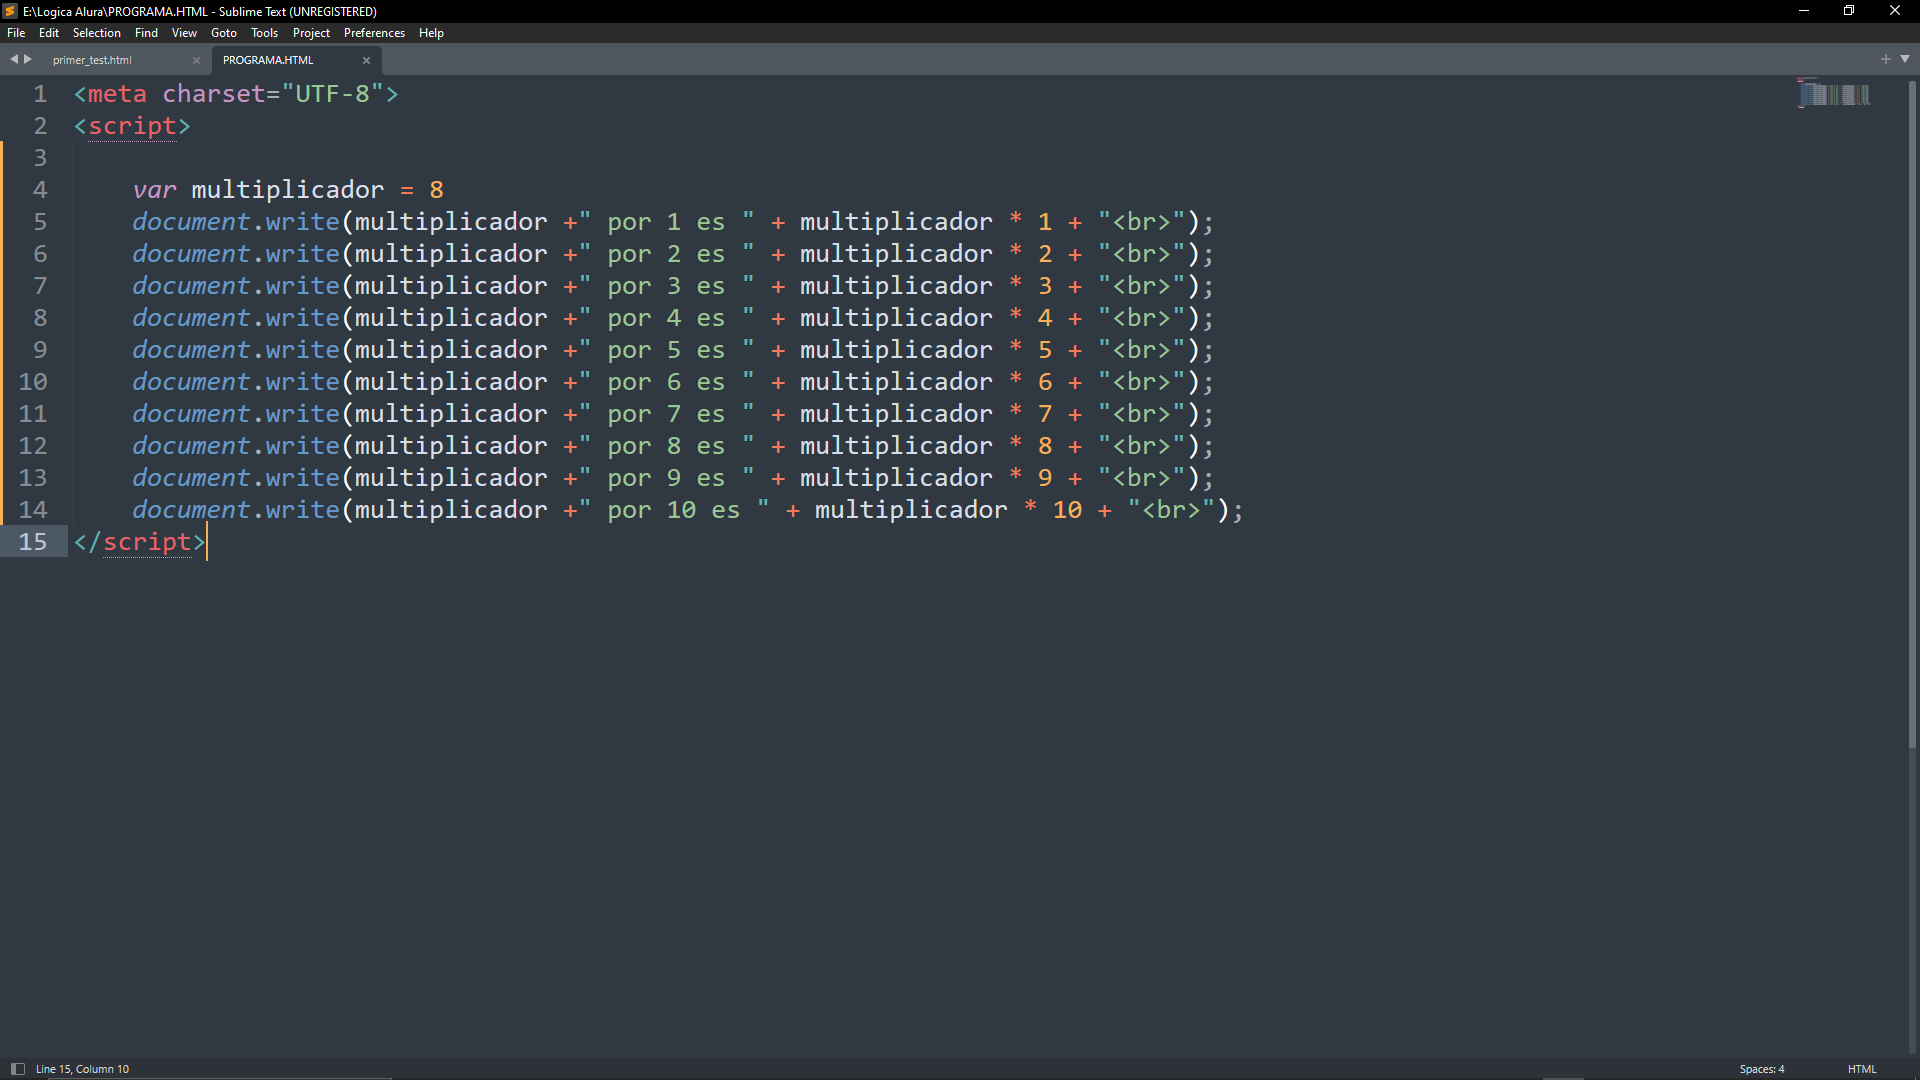Click line number 1 in the gutter
The image size is (1920, 1080).
point(40,94)
